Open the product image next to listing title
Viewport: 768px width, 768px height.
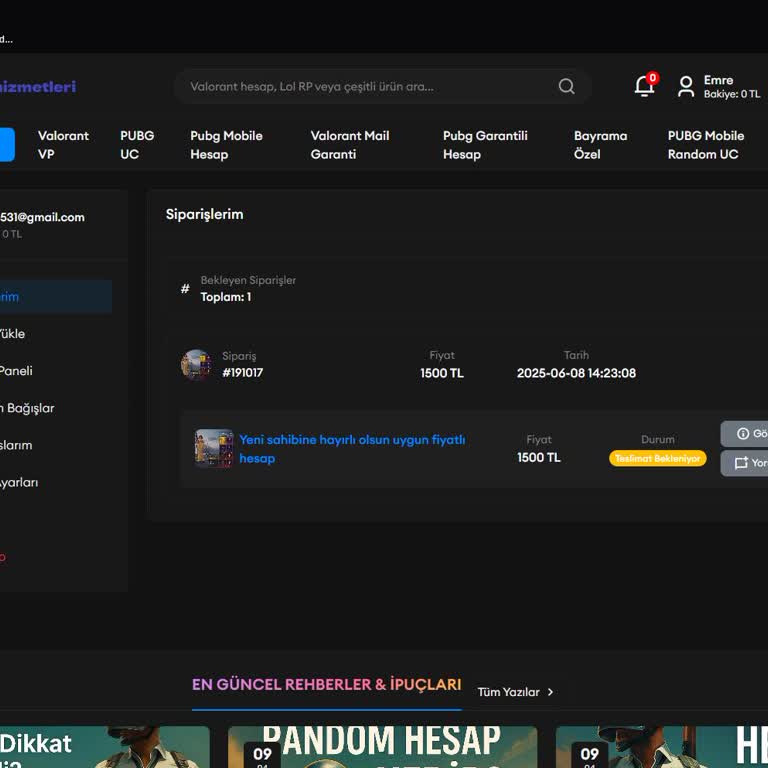[214, 449]
